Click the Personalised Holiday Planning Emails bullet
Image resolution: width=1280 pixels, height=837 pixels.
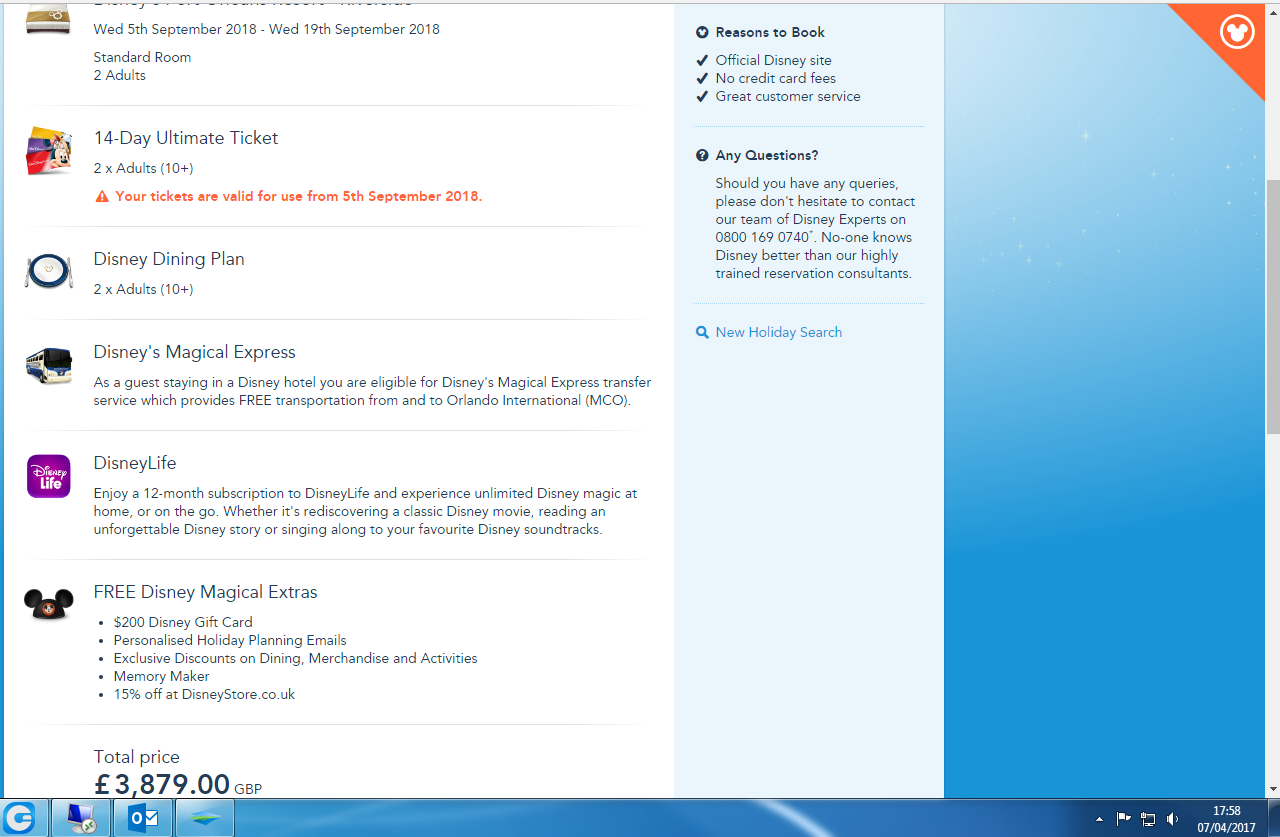point(230,640)
